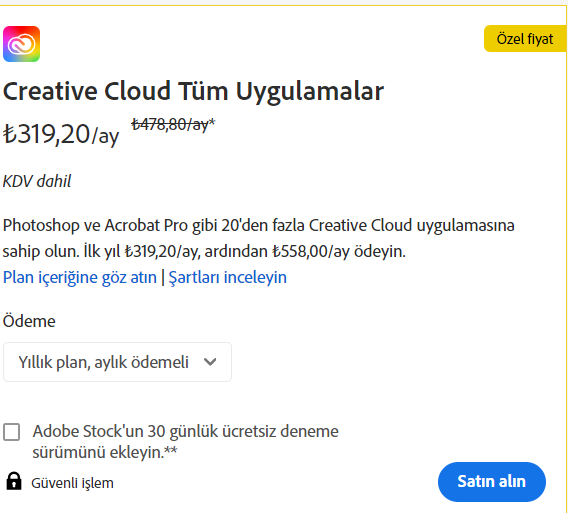Click the Özel fiyat yellow badge

point(525,39)
